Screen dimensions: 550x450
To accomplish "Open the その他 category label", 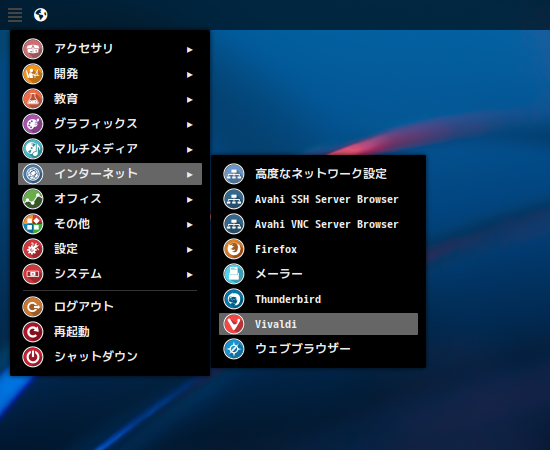I will (72, 224).
